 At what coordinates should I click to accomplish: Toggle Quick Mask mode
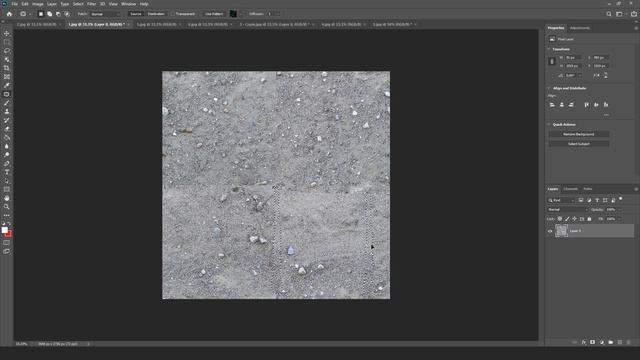tap(7, 242)
